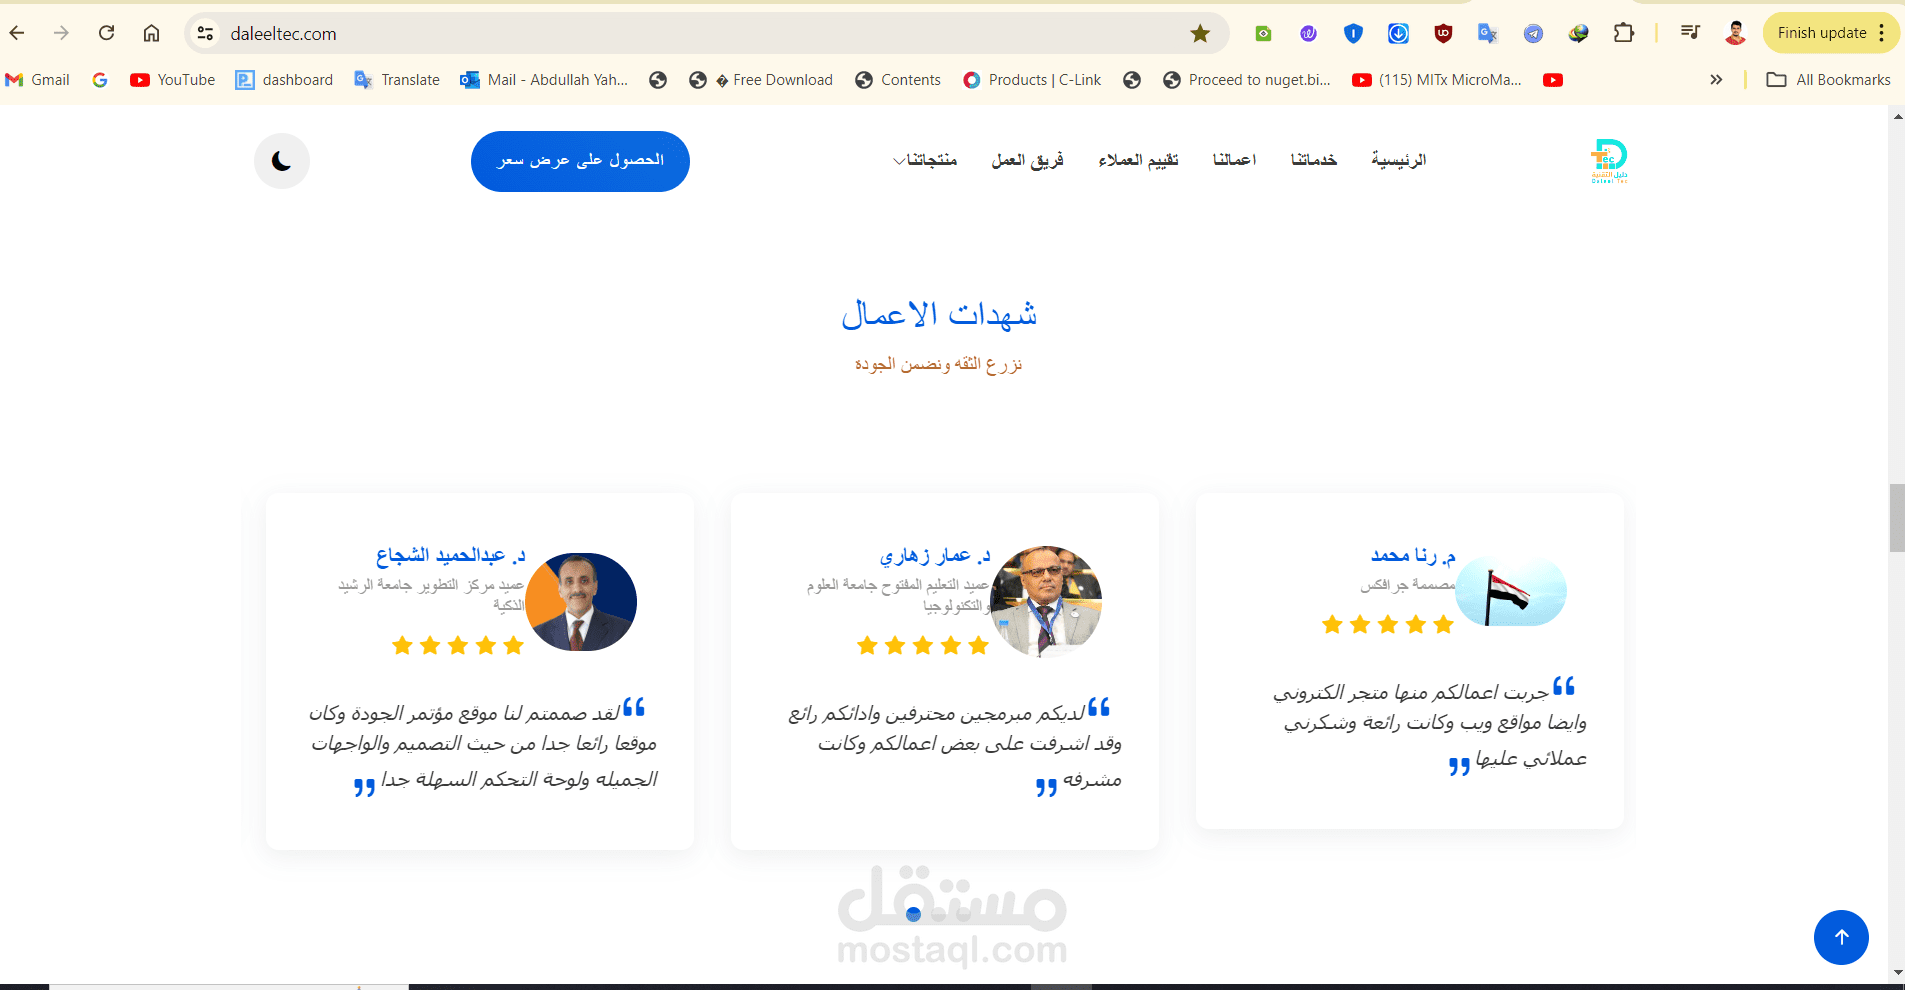Bookmark this page with the star icon

tap(1200, 33)
